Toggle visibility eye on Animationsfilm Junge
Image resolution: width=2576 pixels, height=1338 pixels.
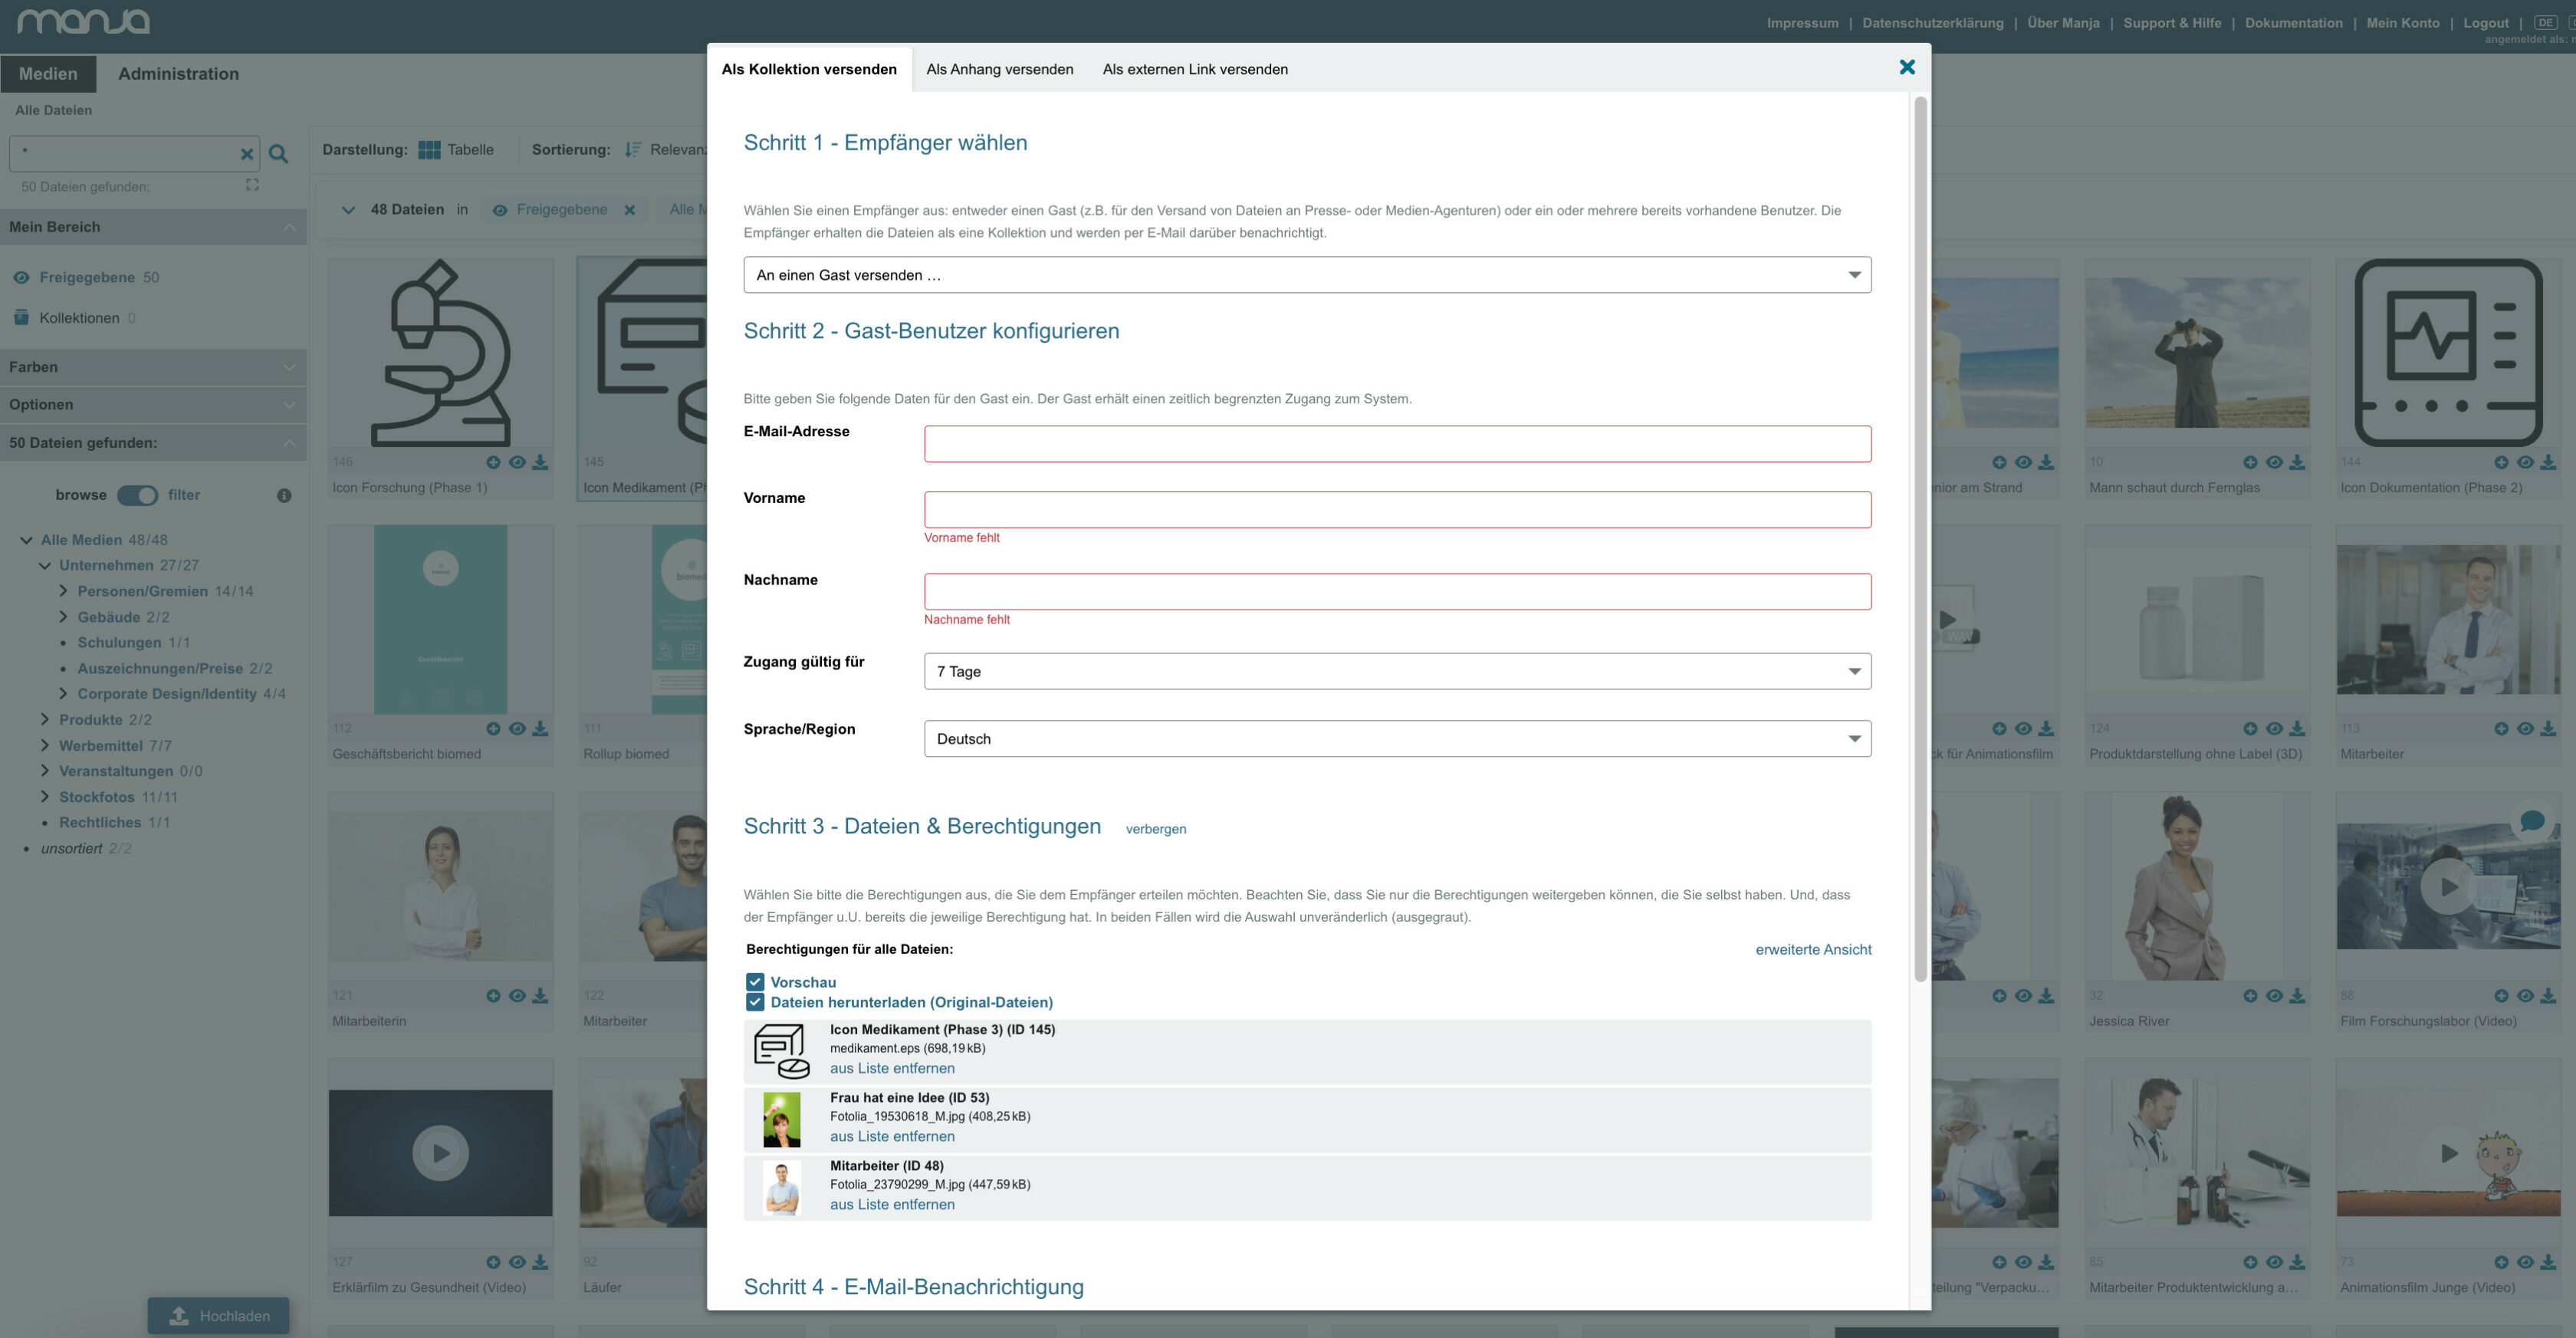2525,1262
